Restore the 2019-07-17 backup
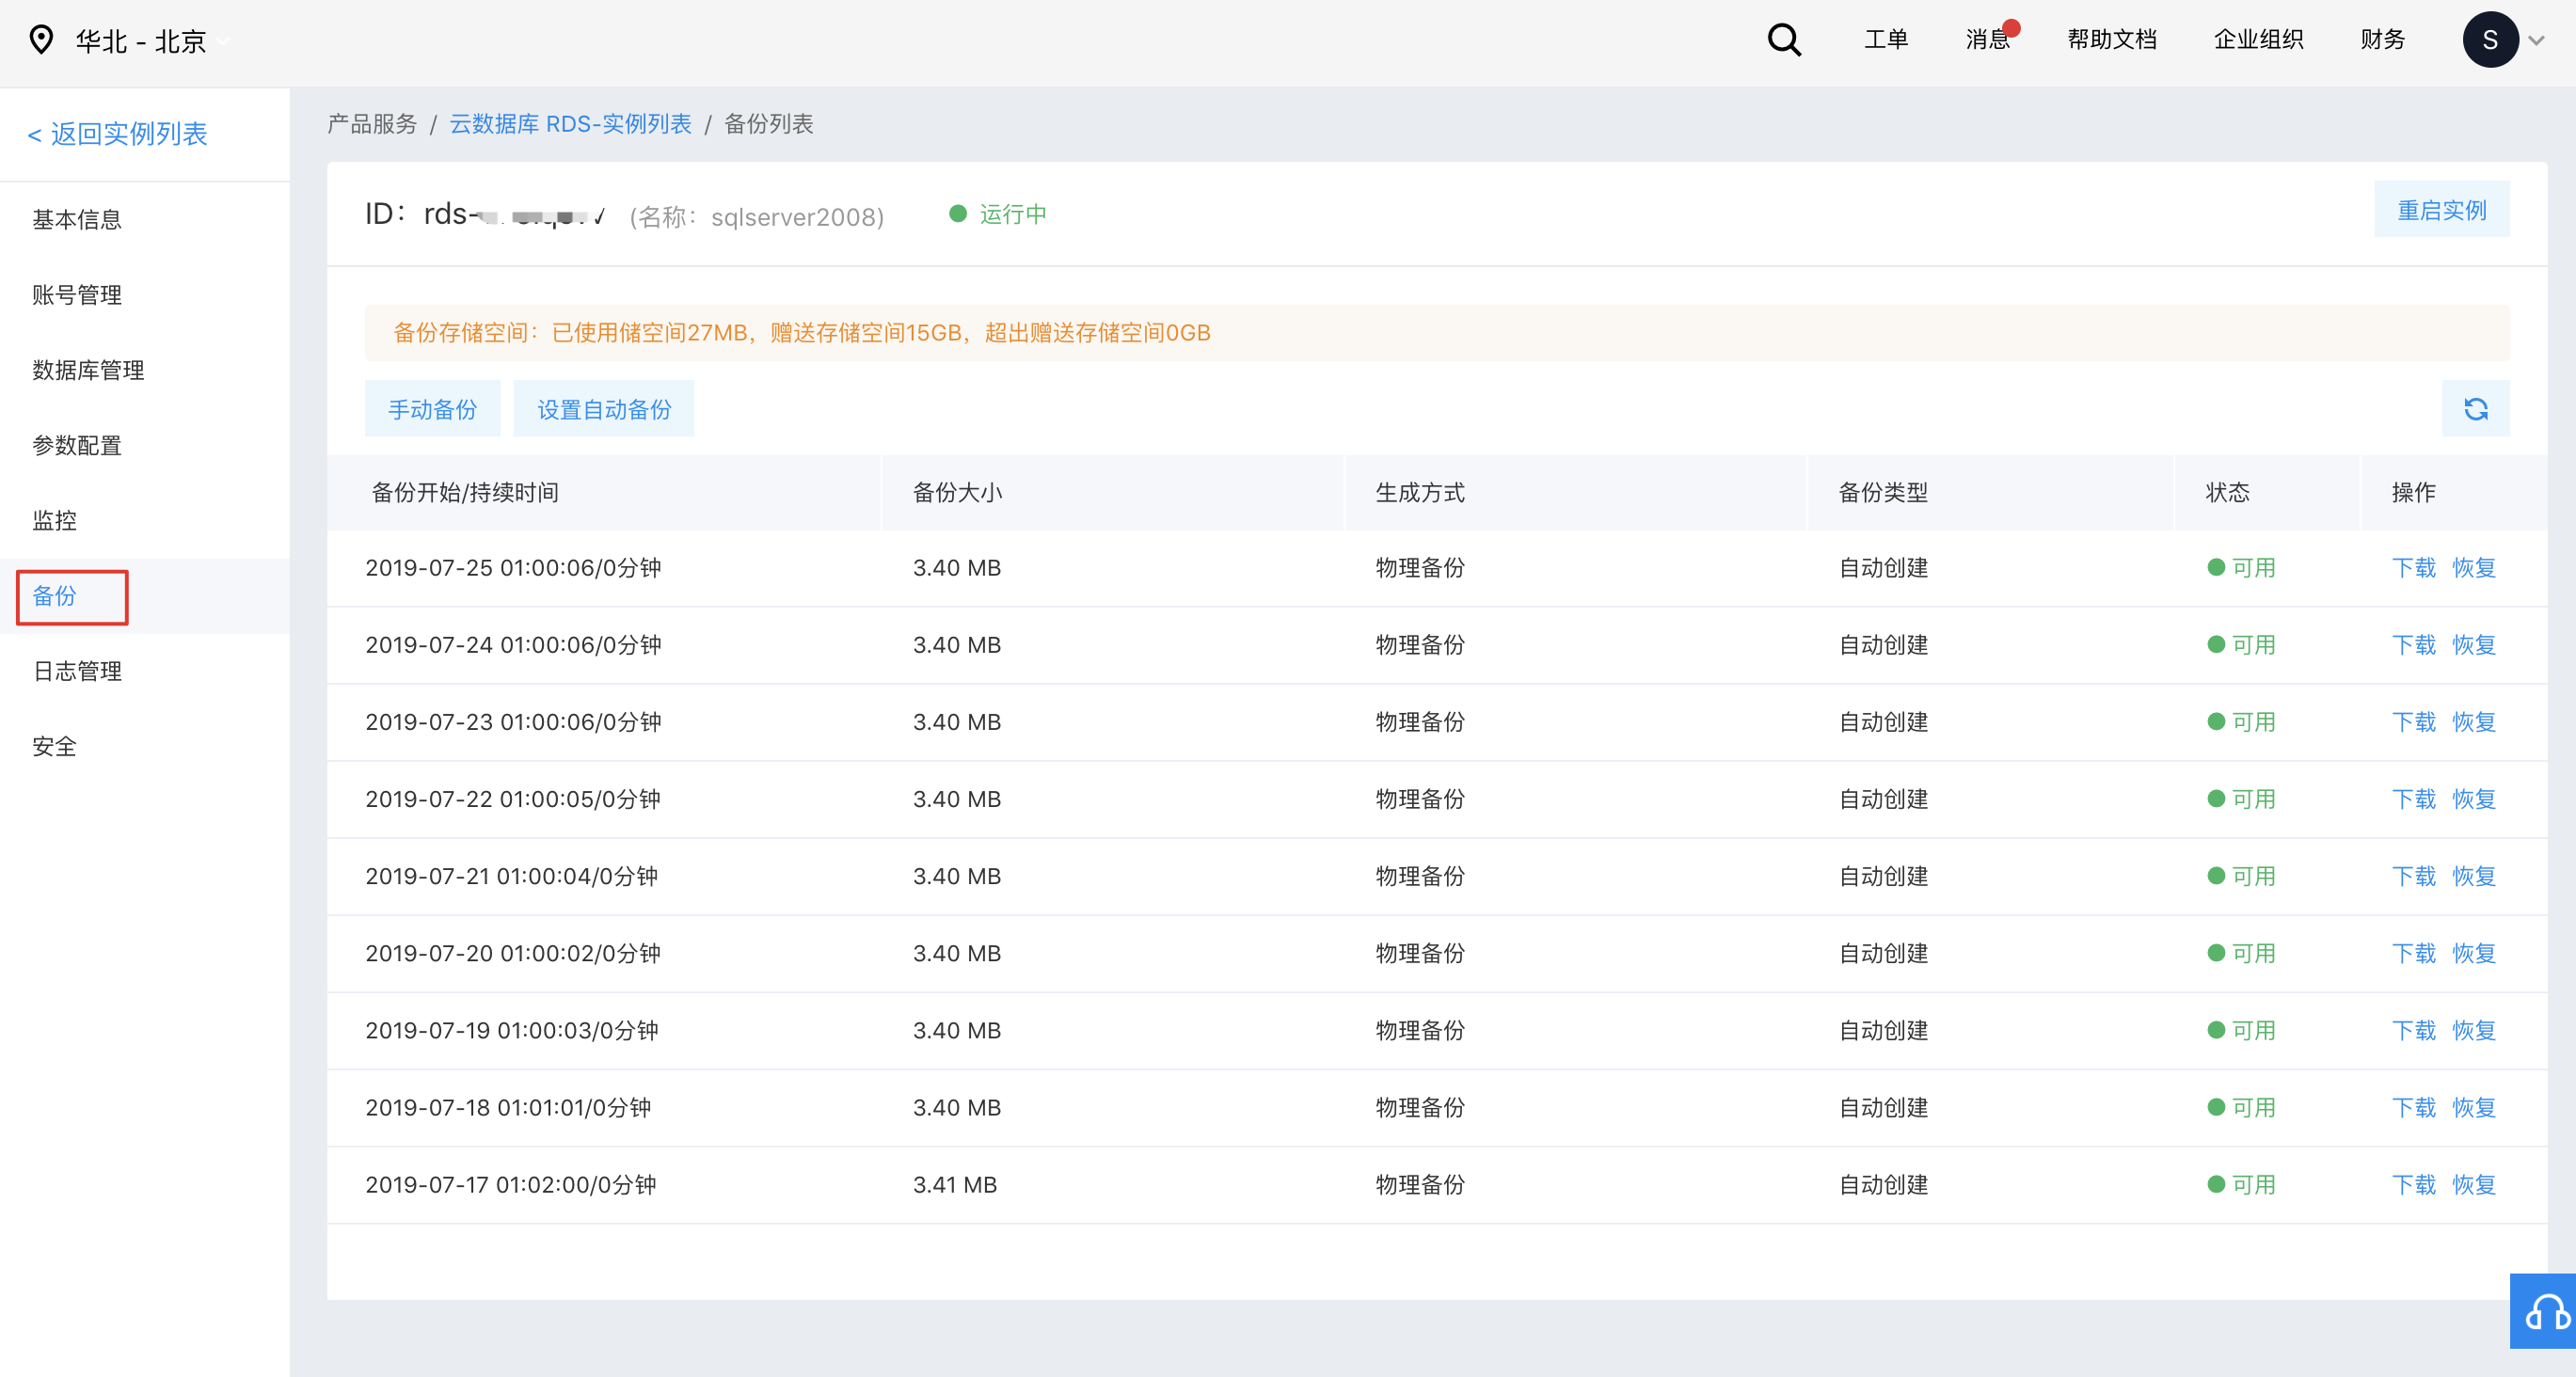This screenshot has width=2576, height=1377. [x=2474, y=1185]
